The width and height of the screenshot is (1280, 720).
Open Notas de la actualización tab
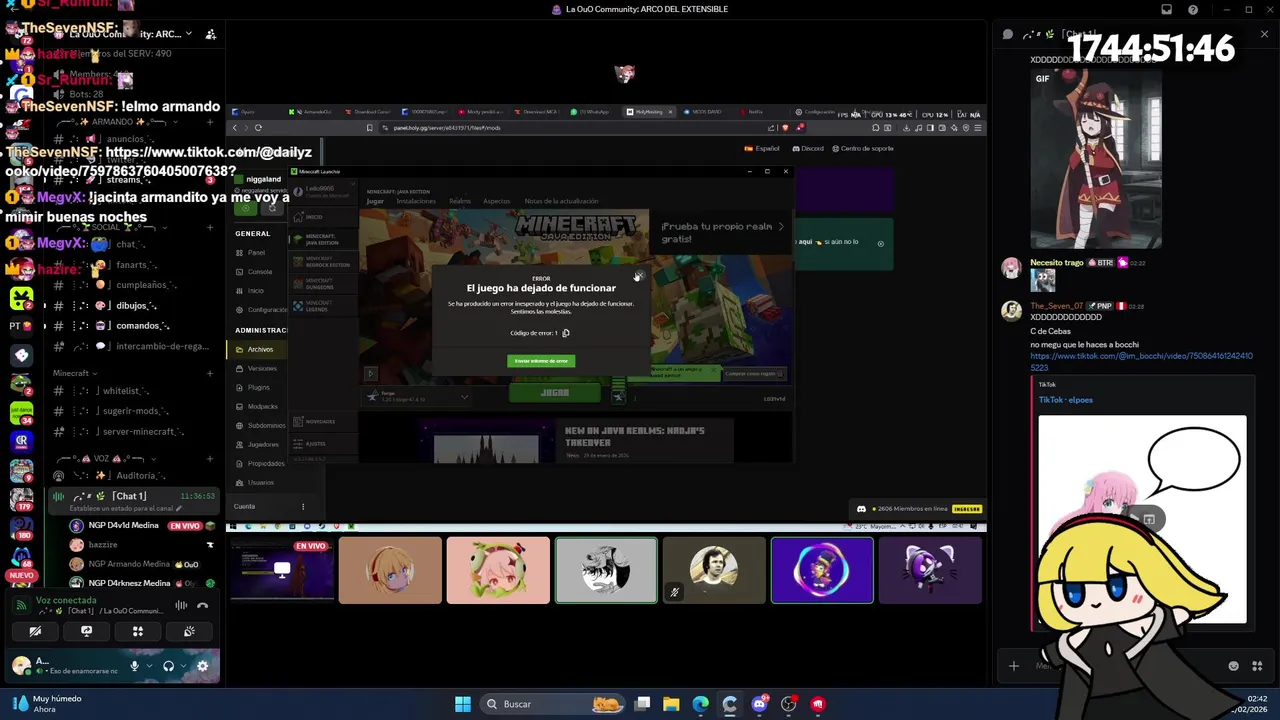point(561,201)
